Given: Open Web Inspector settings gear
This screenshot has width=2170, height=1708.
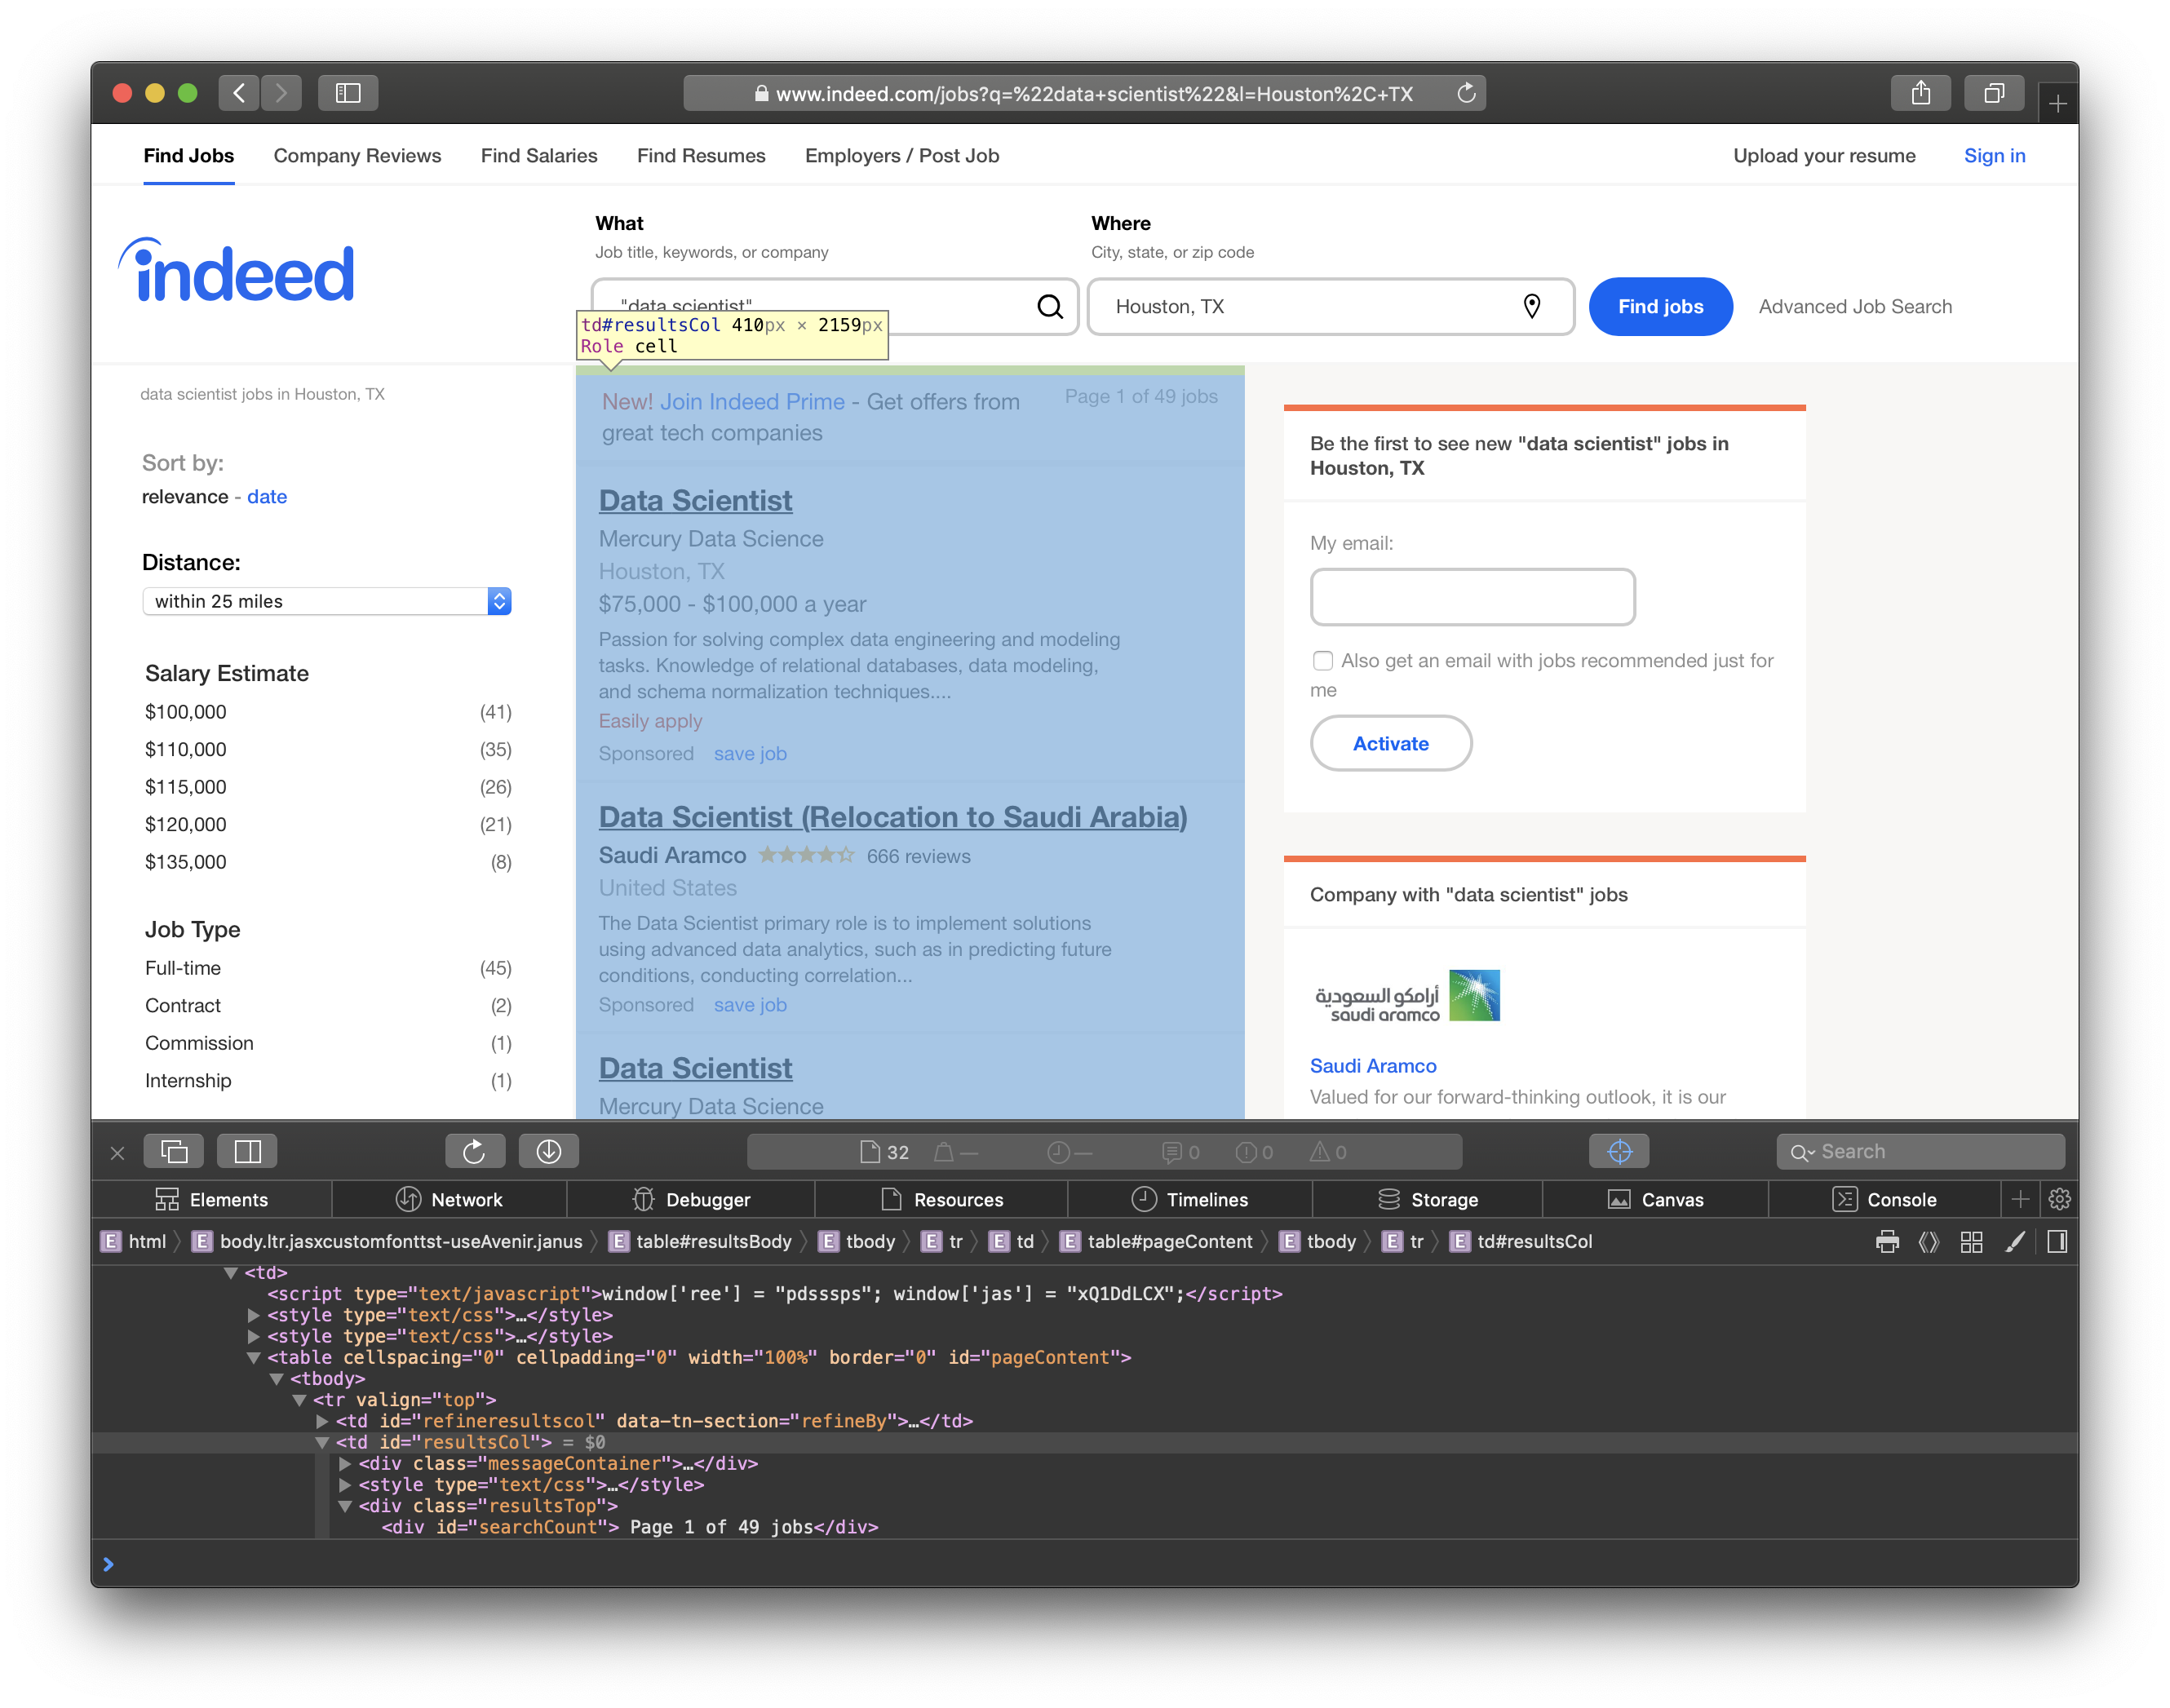Looking at the screenshot, I should pos(2059,1199).
